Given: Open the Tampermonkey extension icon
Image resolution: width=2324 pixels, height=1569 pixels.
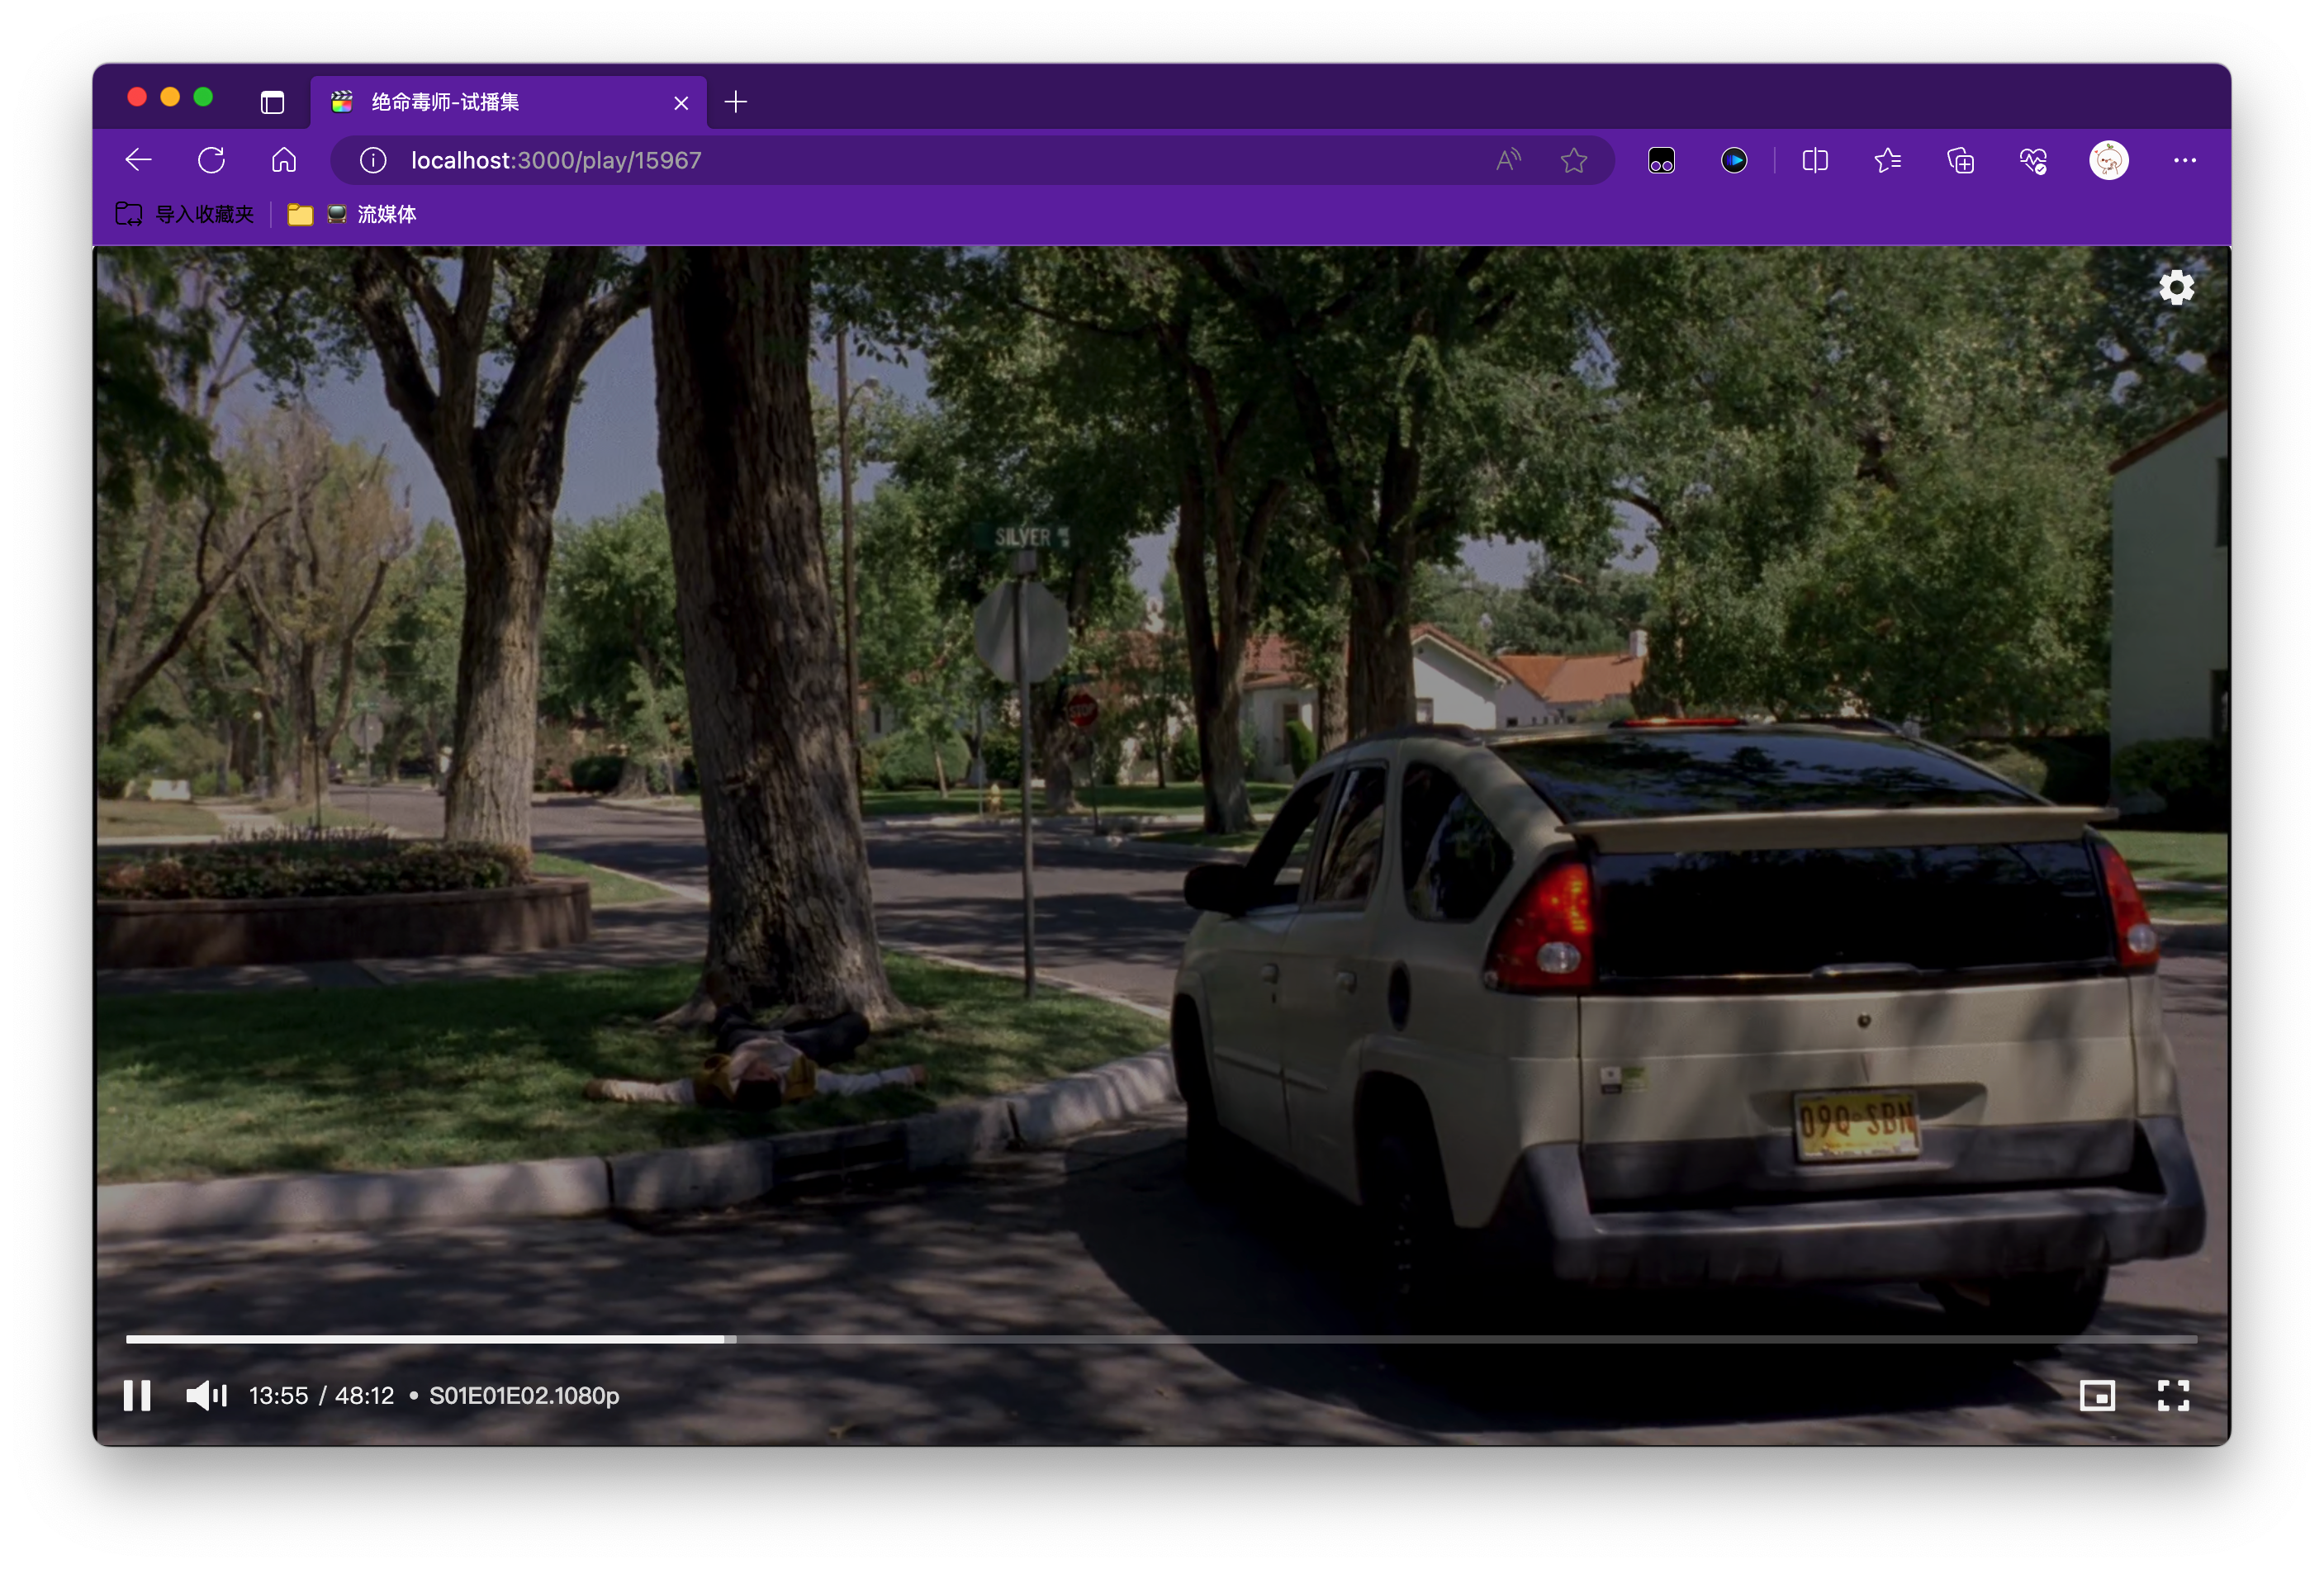Looking at the screenshot, I should pyautogui.click(x=1661, y=160).
